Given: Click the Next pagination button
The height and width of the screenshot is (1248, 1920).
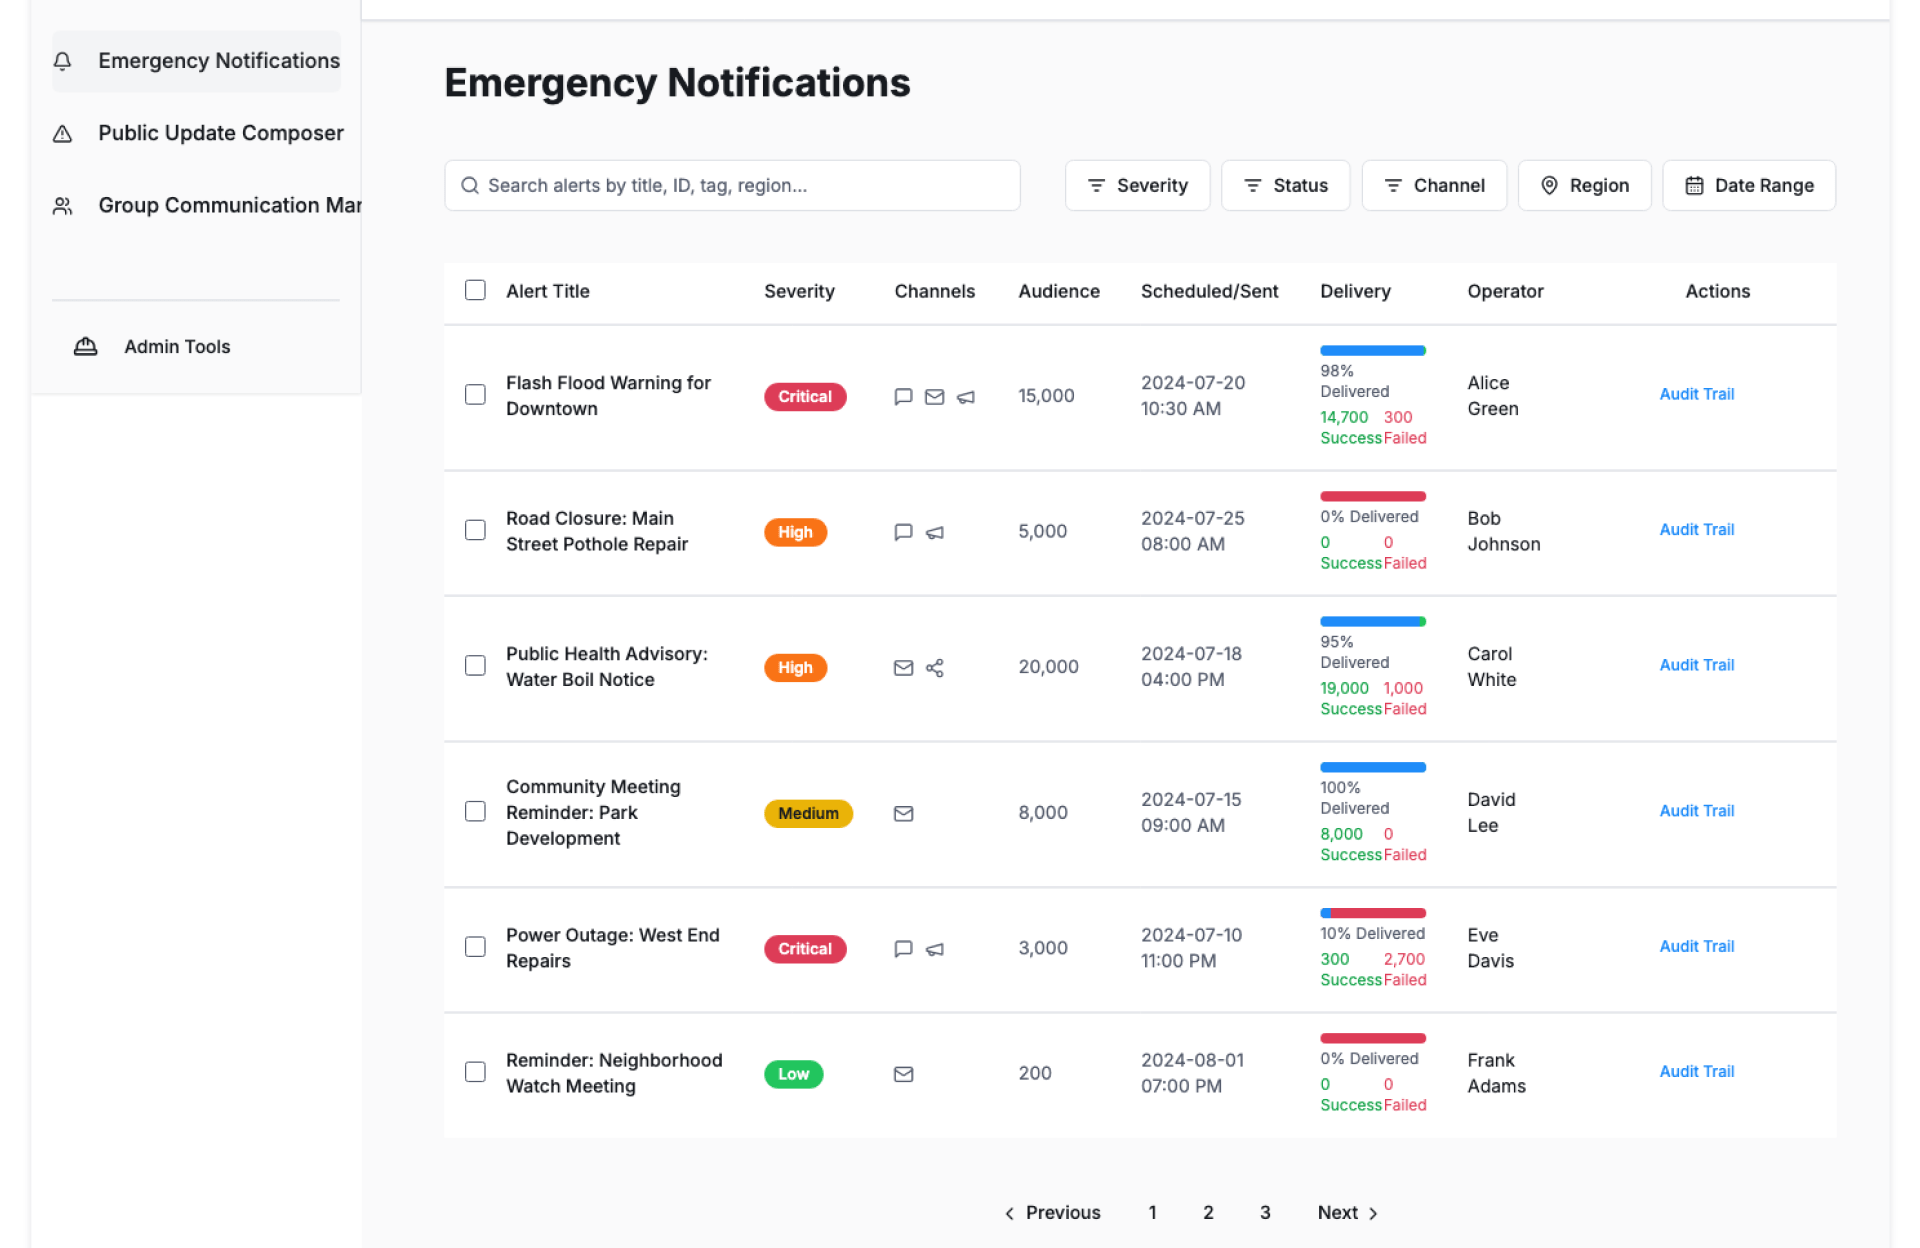Looking at the screenshot, I should coord(1347,1212).
